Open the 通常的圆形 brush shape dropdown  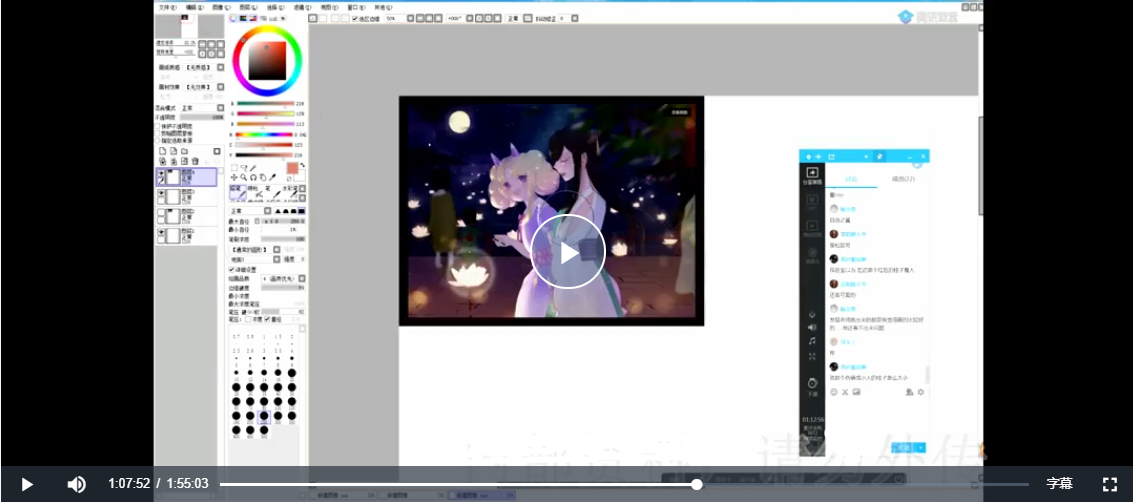coord(255,249)
